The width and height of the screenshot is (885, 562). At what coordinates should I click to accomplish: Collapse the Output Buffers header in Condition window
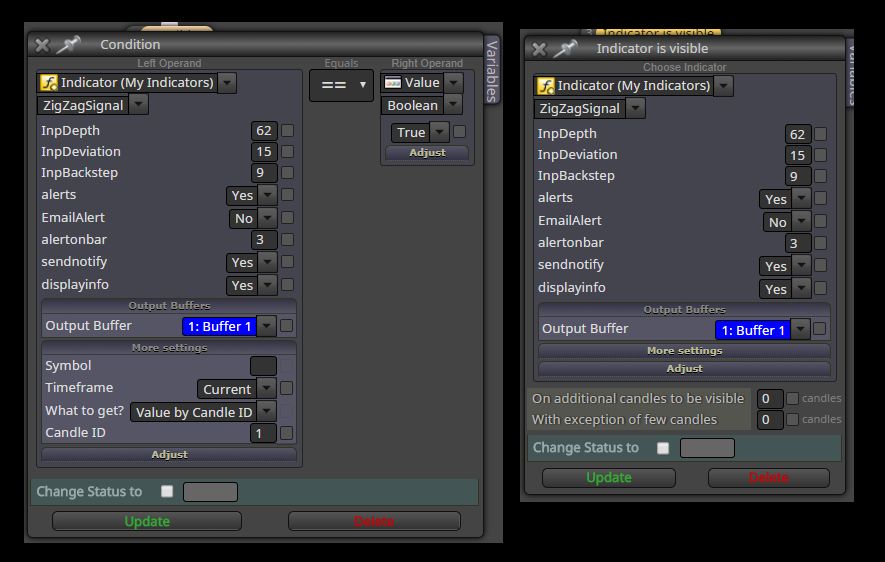[169, 306]
